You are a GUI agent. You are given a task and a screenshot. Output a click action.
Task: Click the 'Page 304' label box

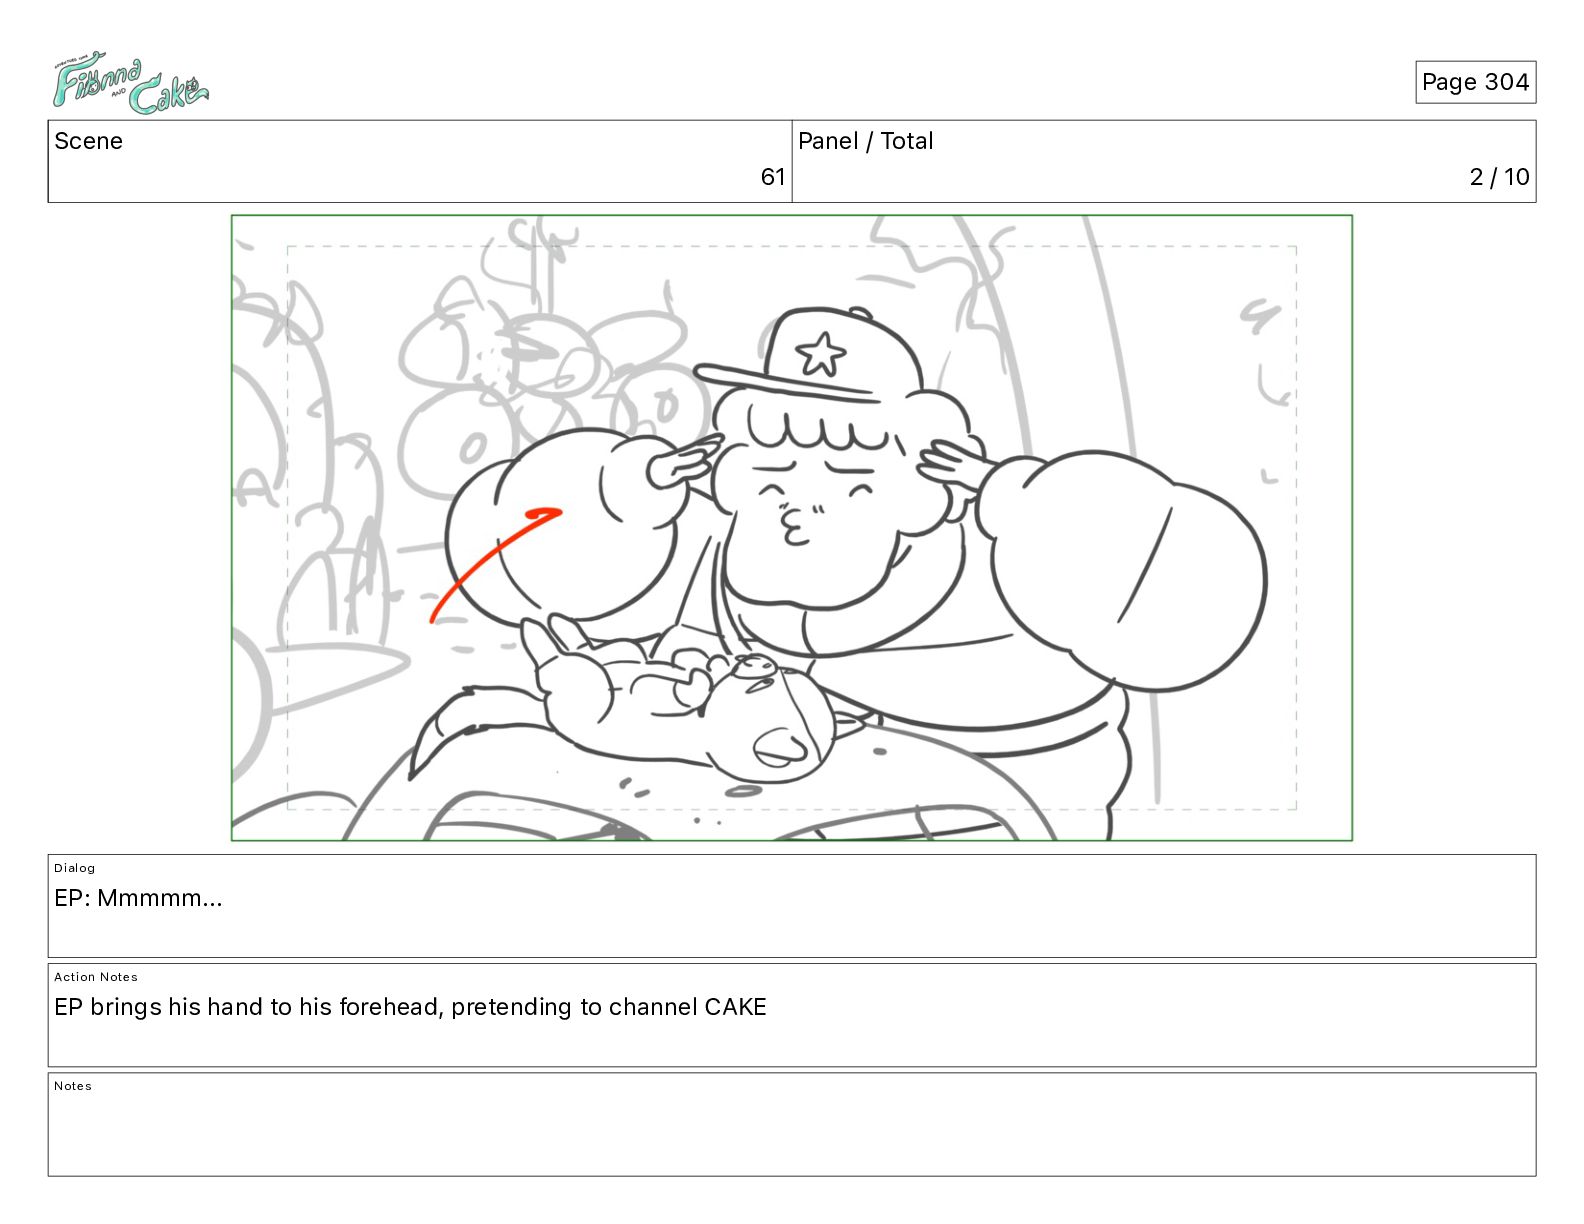tap(1475, 82)
